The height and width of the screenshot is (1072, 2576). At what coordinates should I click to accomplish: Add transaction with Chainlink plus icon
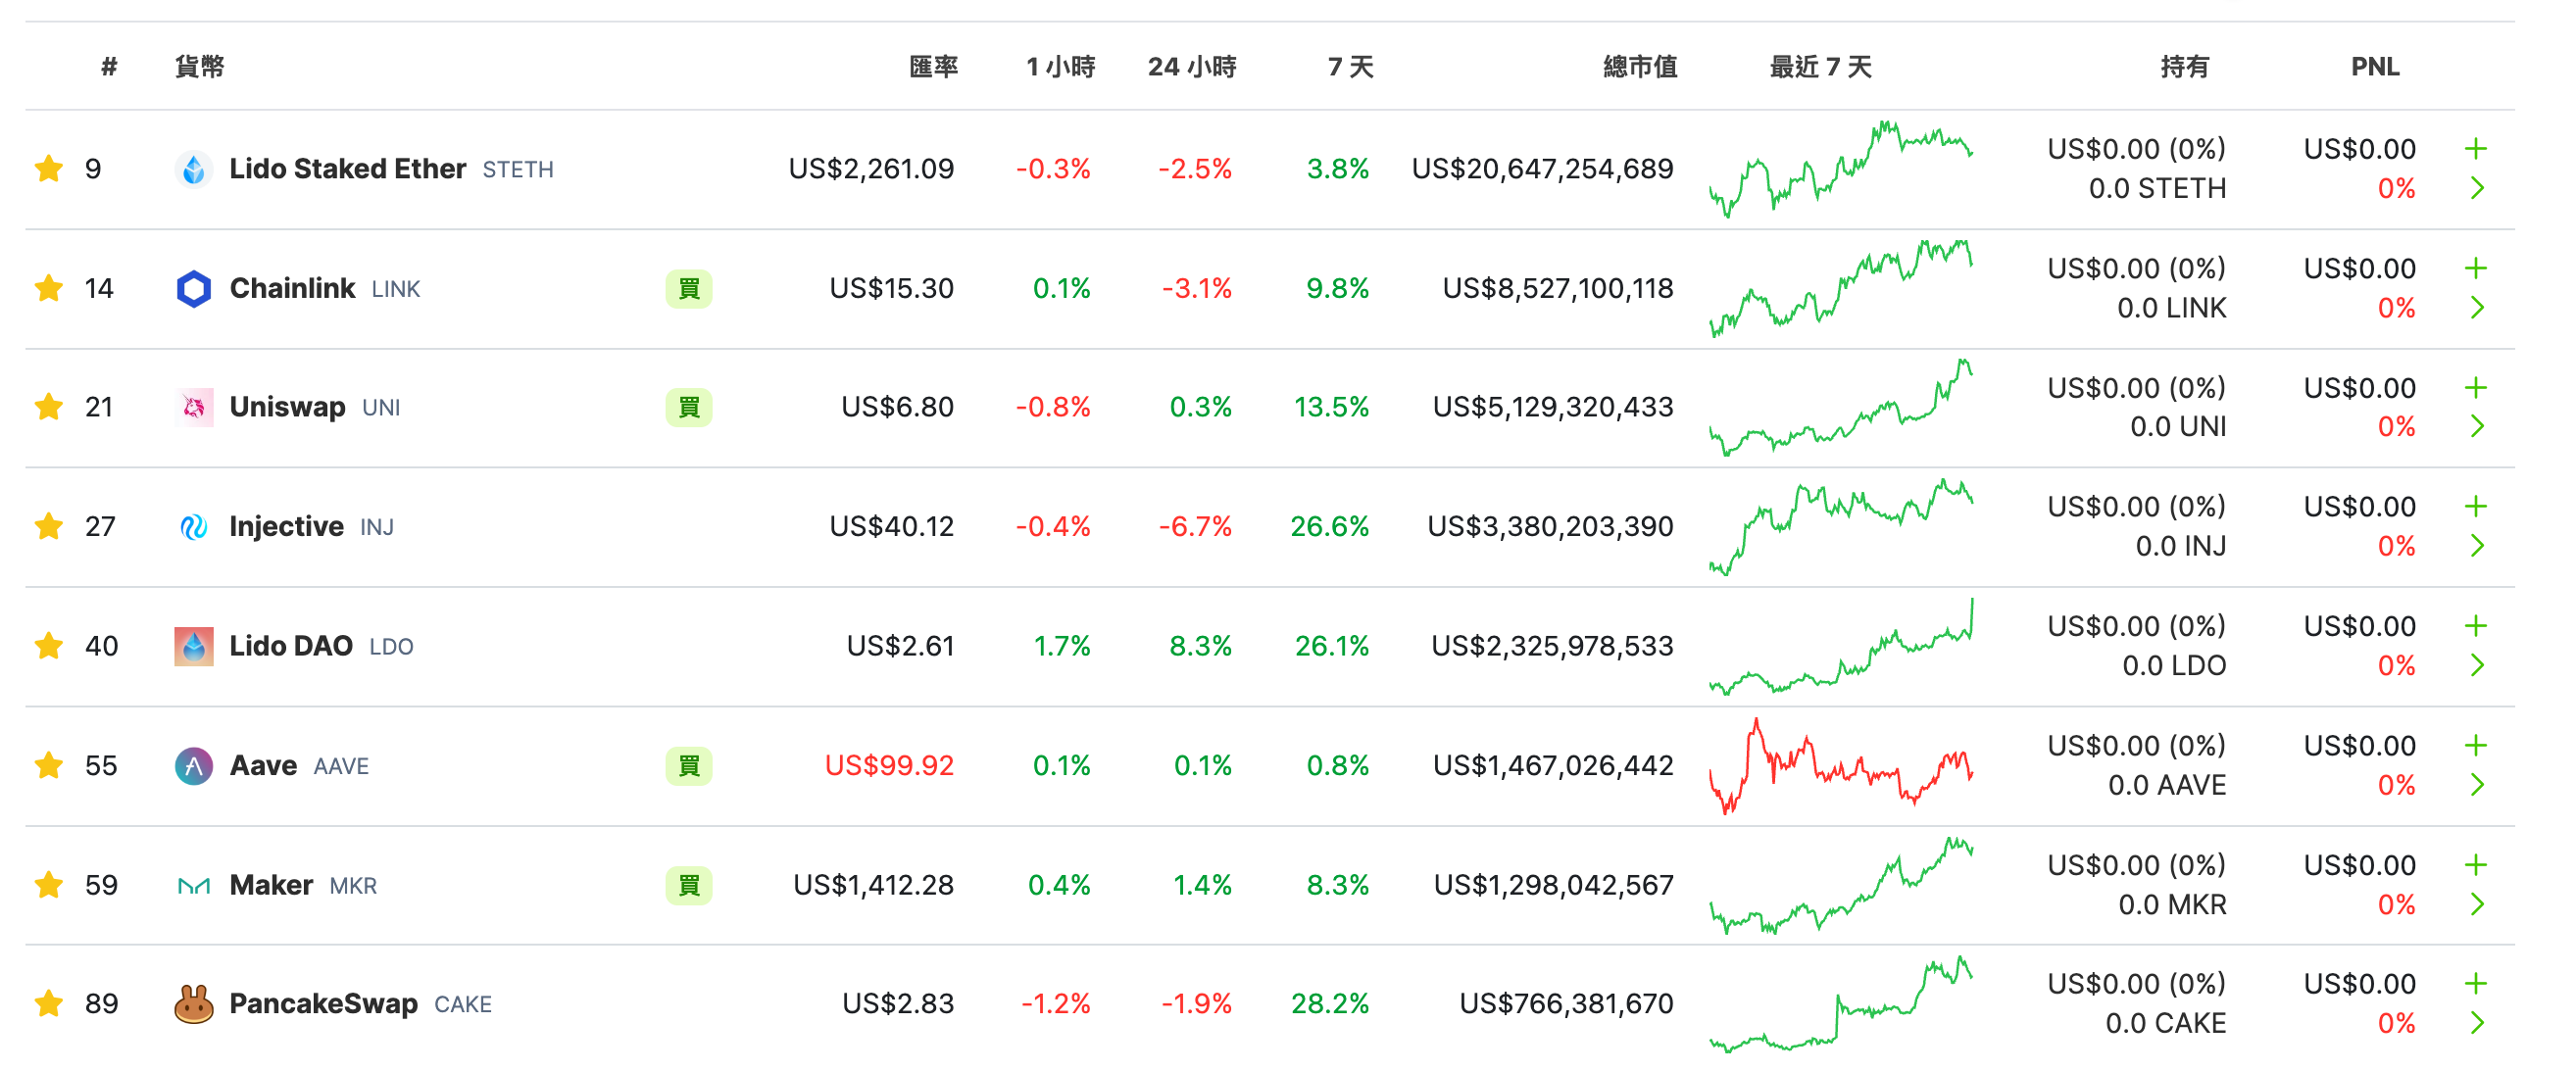pyautogui.click(x=2475, y=268)
